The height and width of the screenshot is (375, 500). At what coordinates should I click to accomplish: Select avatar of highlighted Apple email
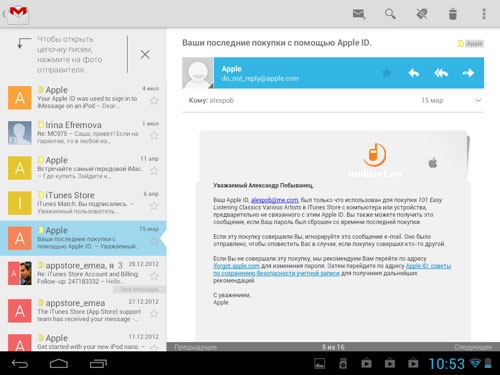click(20, 238)
